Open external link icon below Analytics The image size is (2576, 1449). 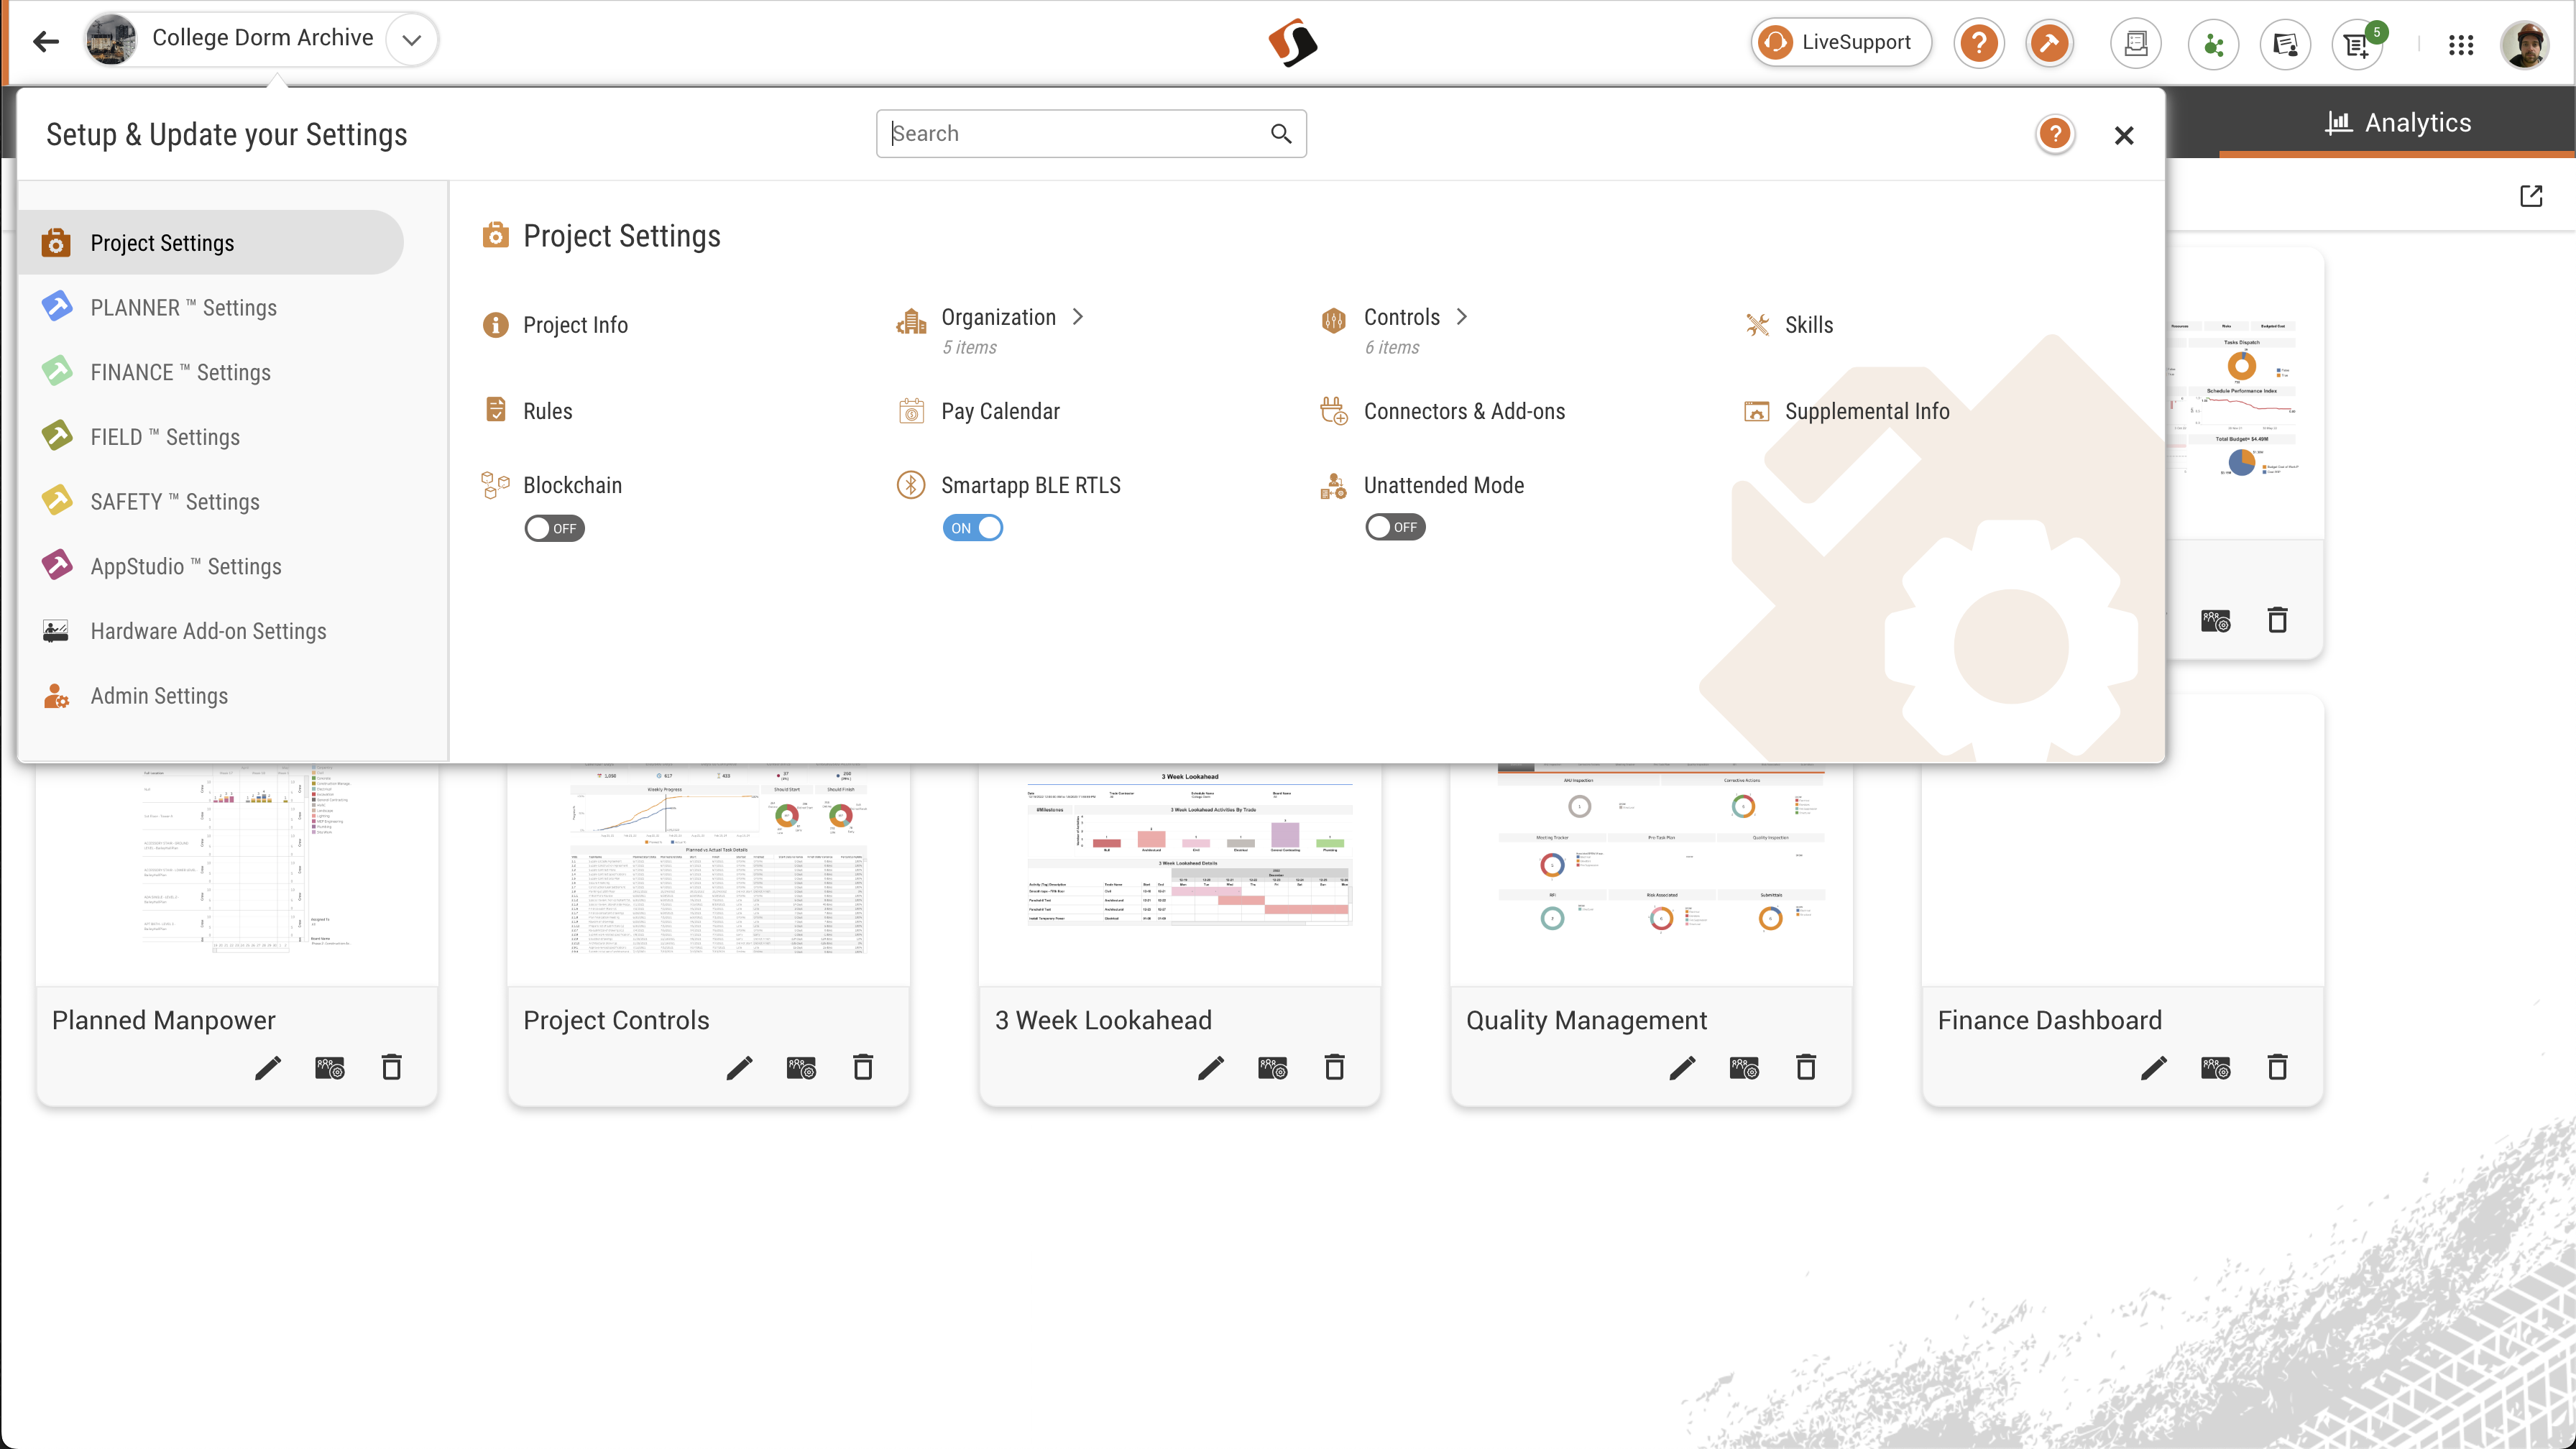[x=2531, y=196]
